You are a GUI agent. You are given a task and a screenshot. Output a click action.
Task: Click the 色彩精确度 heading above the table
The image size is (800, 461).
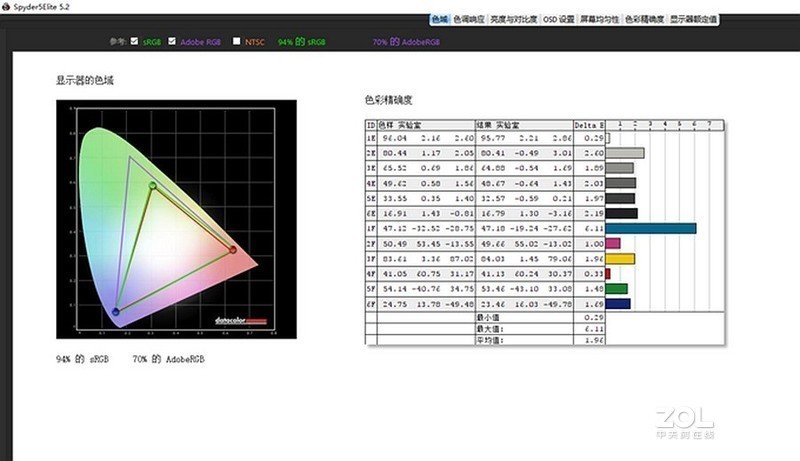click(x=388, y=100)
